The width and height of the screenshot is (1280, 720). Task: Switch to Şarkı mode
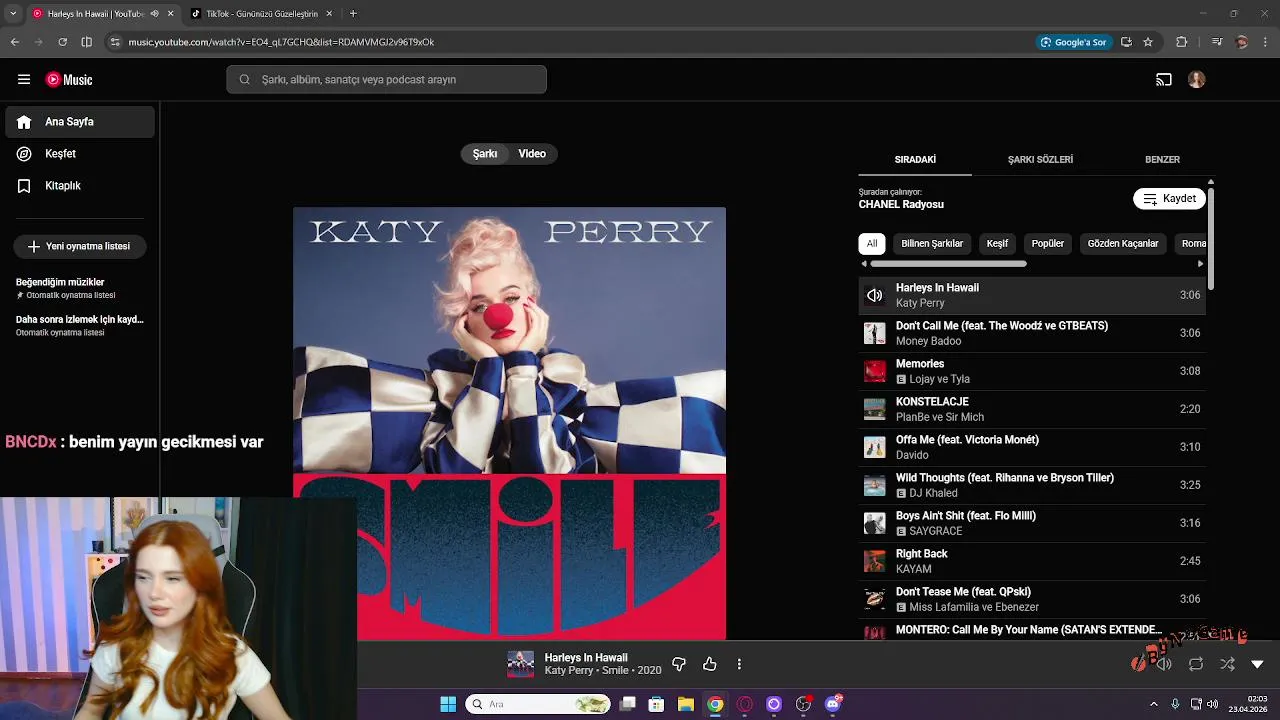point(485,154)
